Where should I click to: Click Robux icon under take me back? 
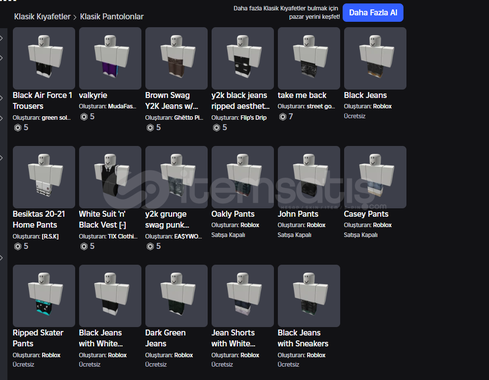[283, 117]
